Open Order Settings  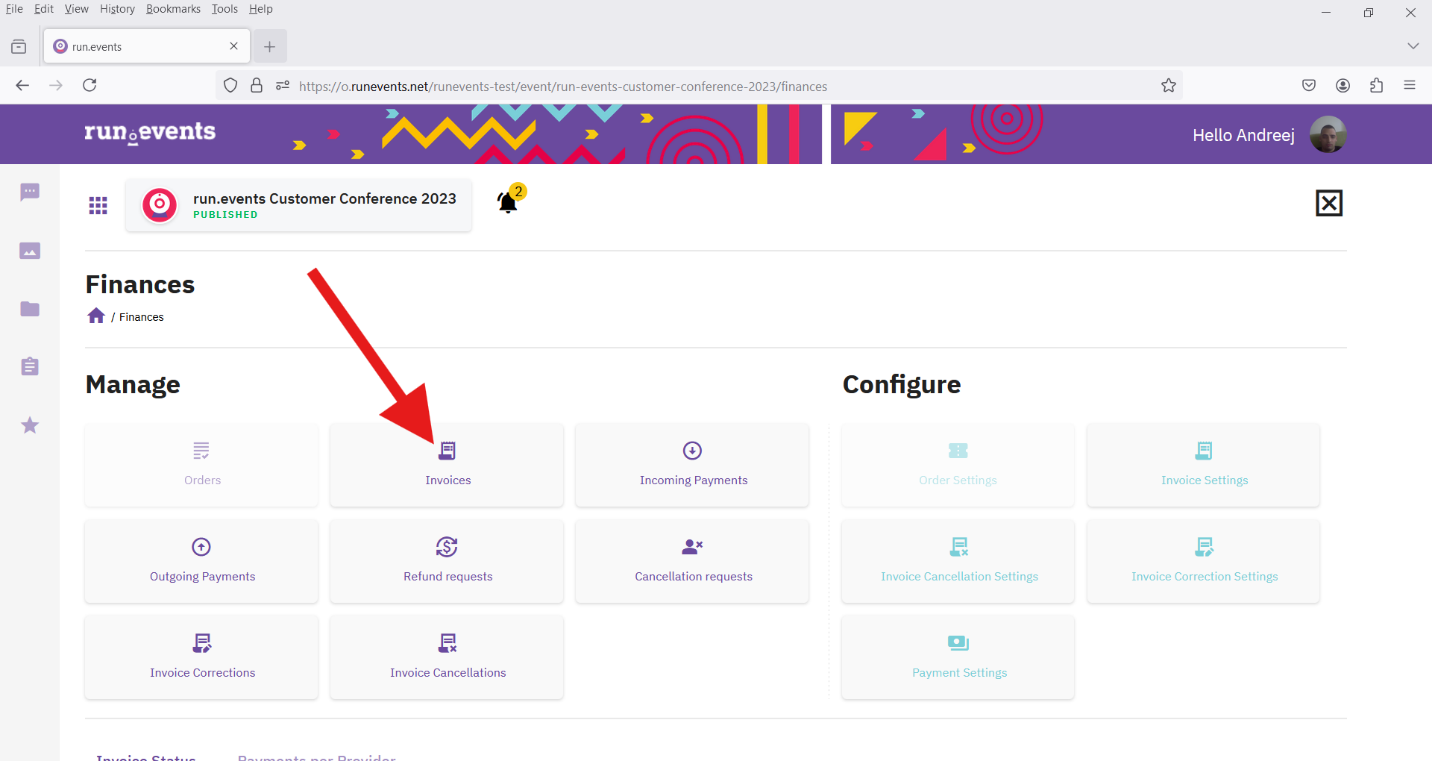tap(958, 465)
